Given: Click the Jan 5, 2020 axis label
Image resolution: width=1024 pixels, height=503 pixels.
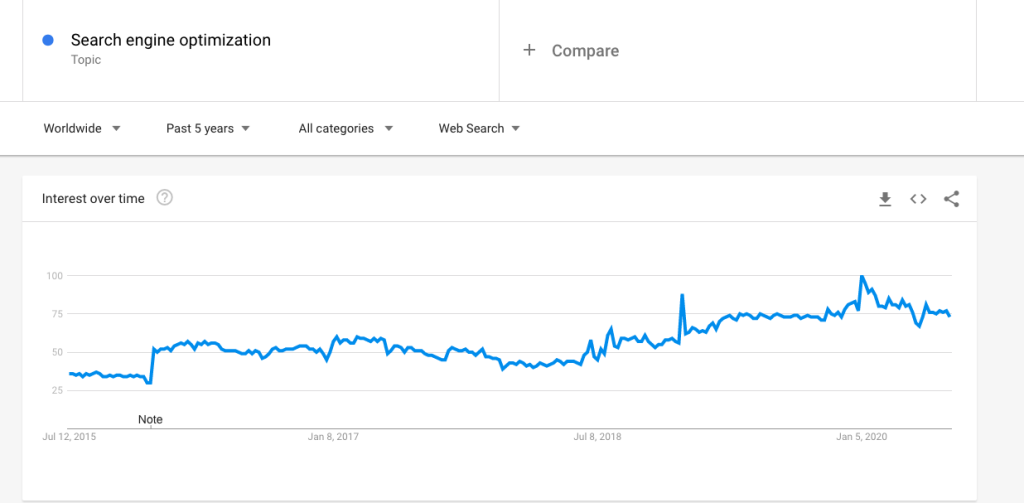Looking at the screenshot, I should click(862, 437).
